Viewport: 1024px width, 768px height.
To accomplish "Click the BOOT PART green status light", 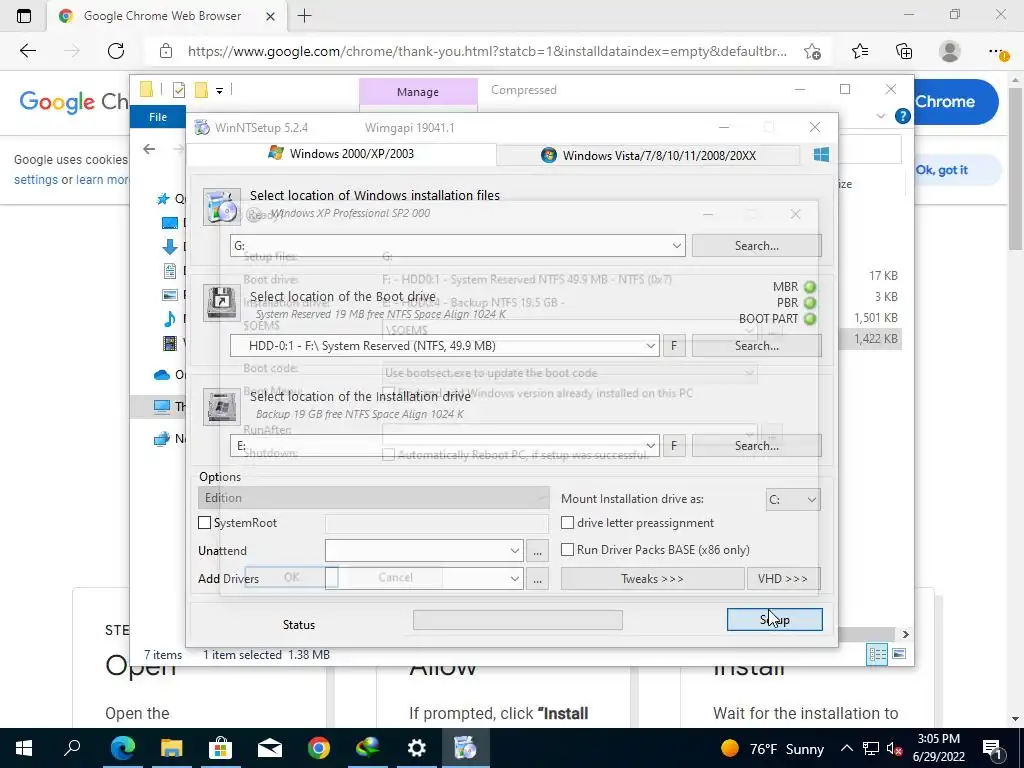I will tap(810, 319).
